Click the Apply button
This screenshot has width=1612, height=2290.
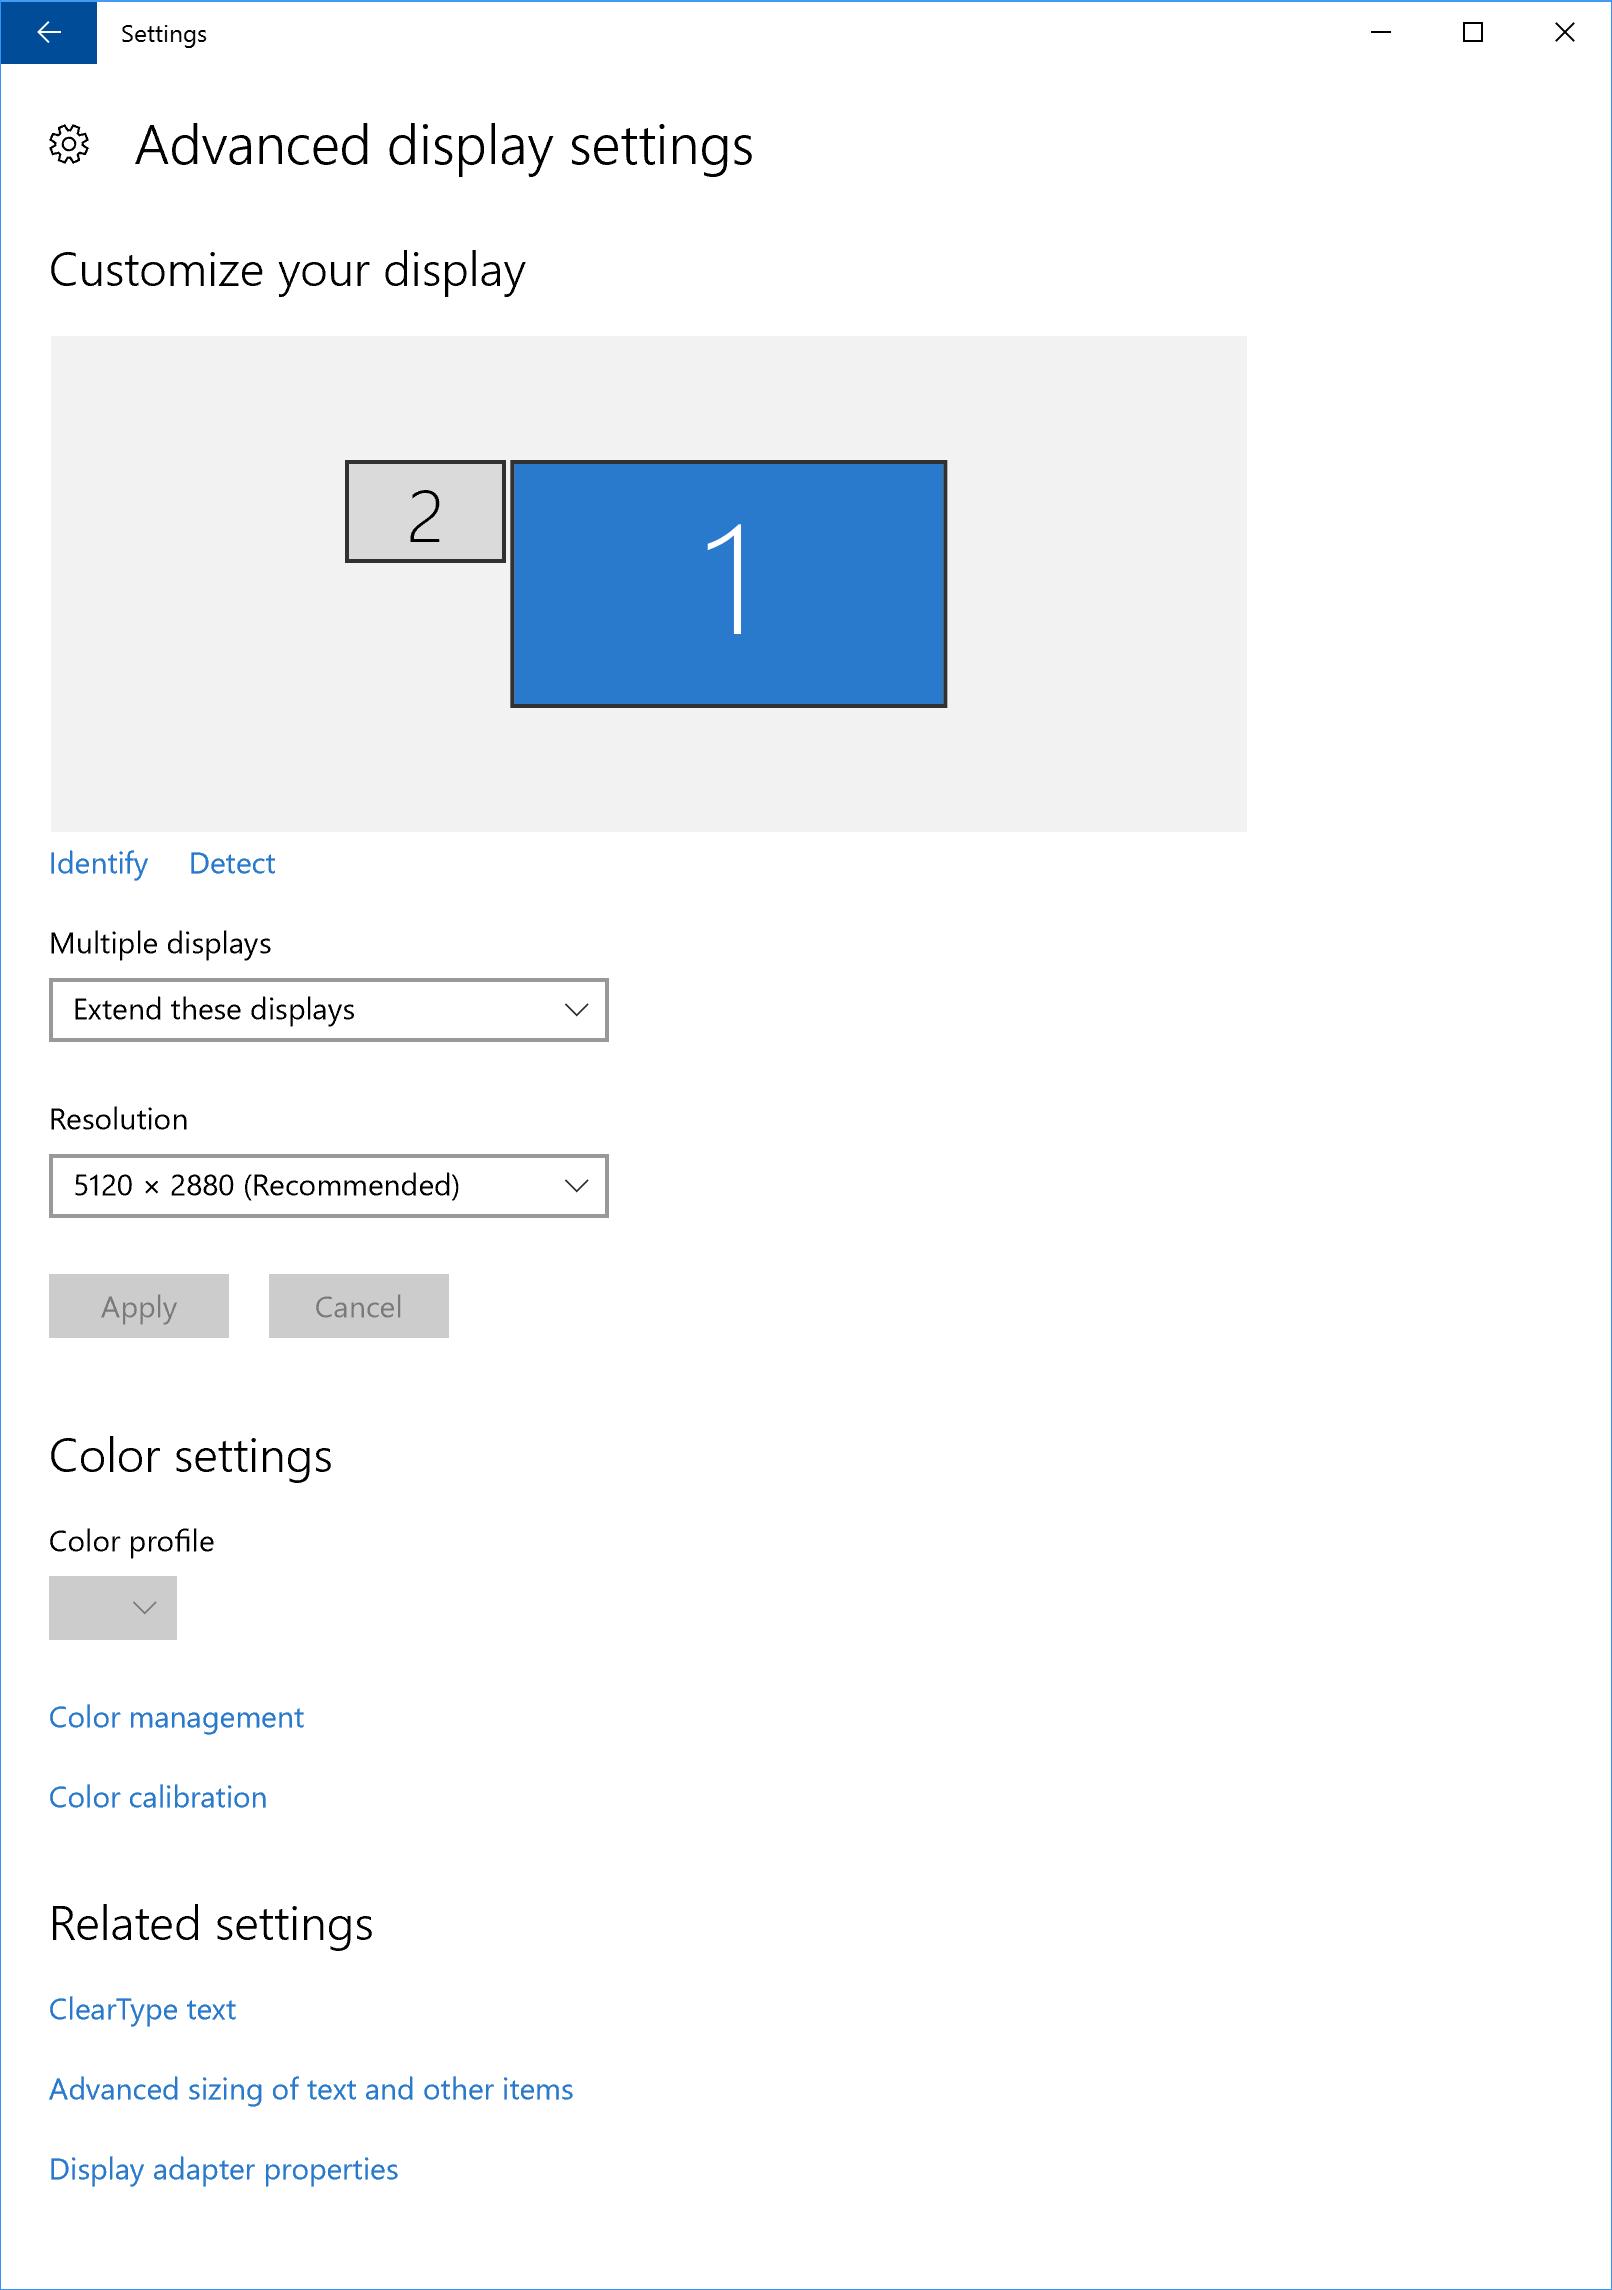(x=139, y=1306)
